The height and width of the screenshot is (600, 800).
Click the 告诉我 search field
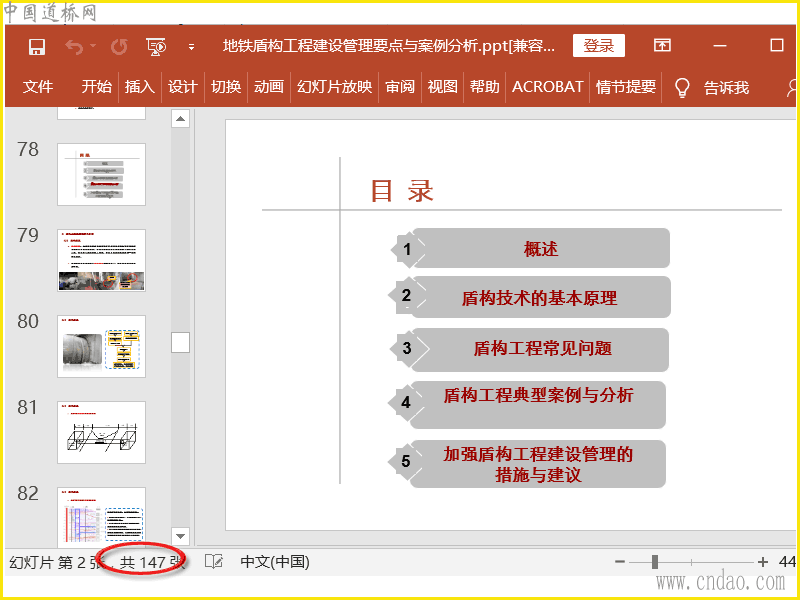click(726, 88)
